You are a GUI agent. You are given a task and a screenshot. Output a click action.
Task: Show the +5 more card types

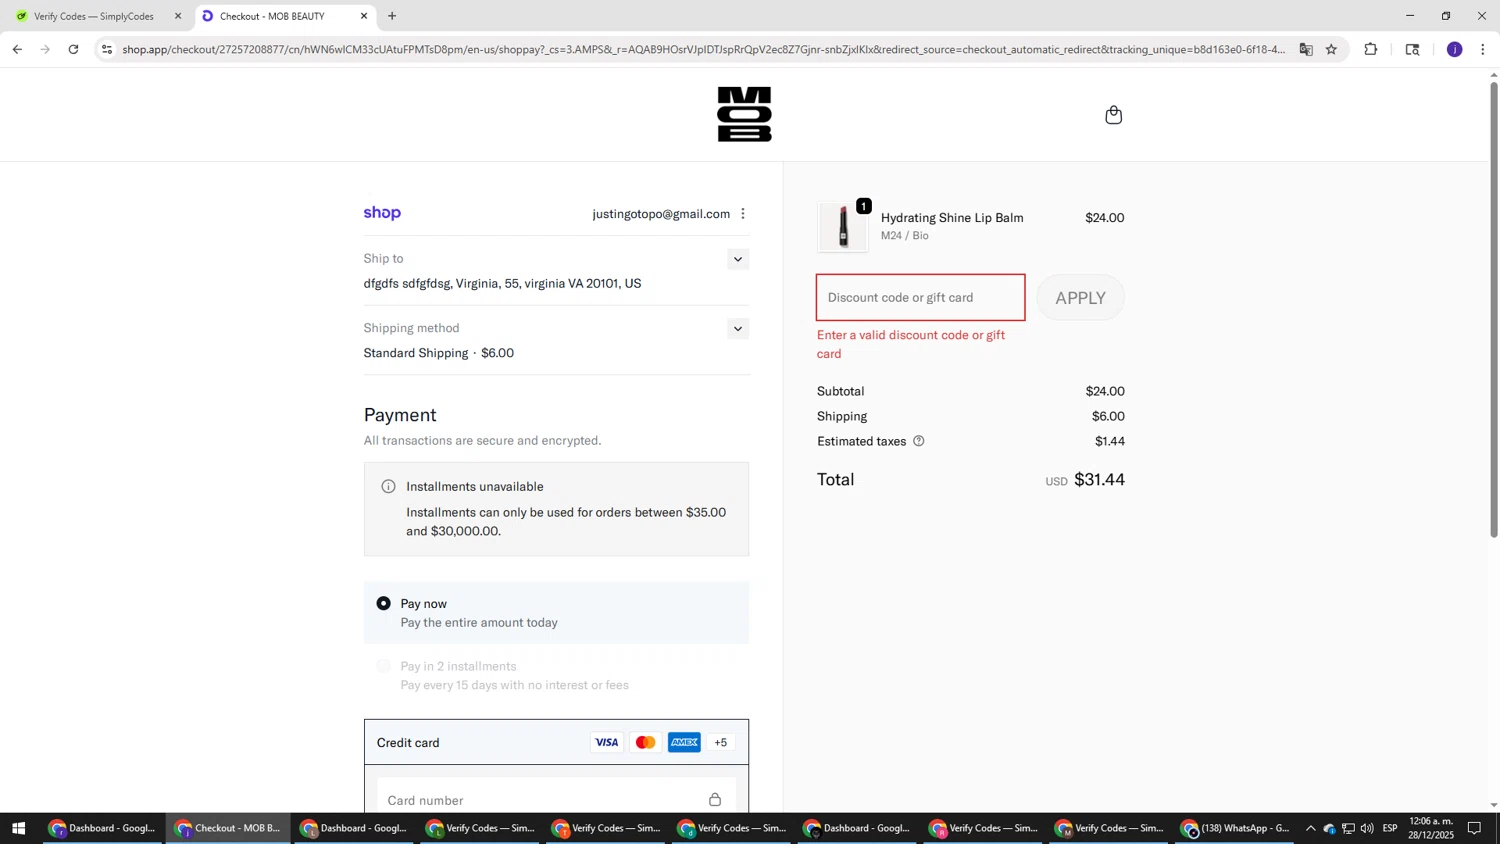(x=721, y=742)
